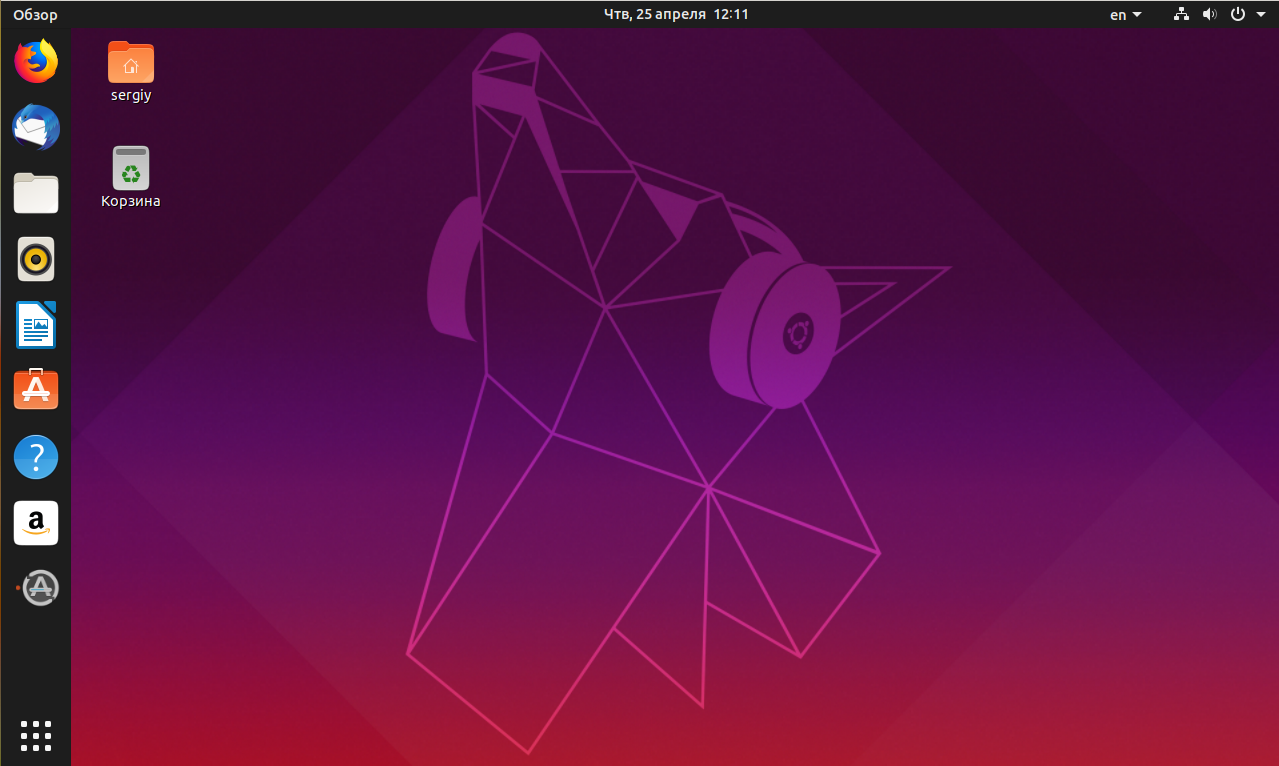
Task: Click the network status icon
Action: point(1181,14)
